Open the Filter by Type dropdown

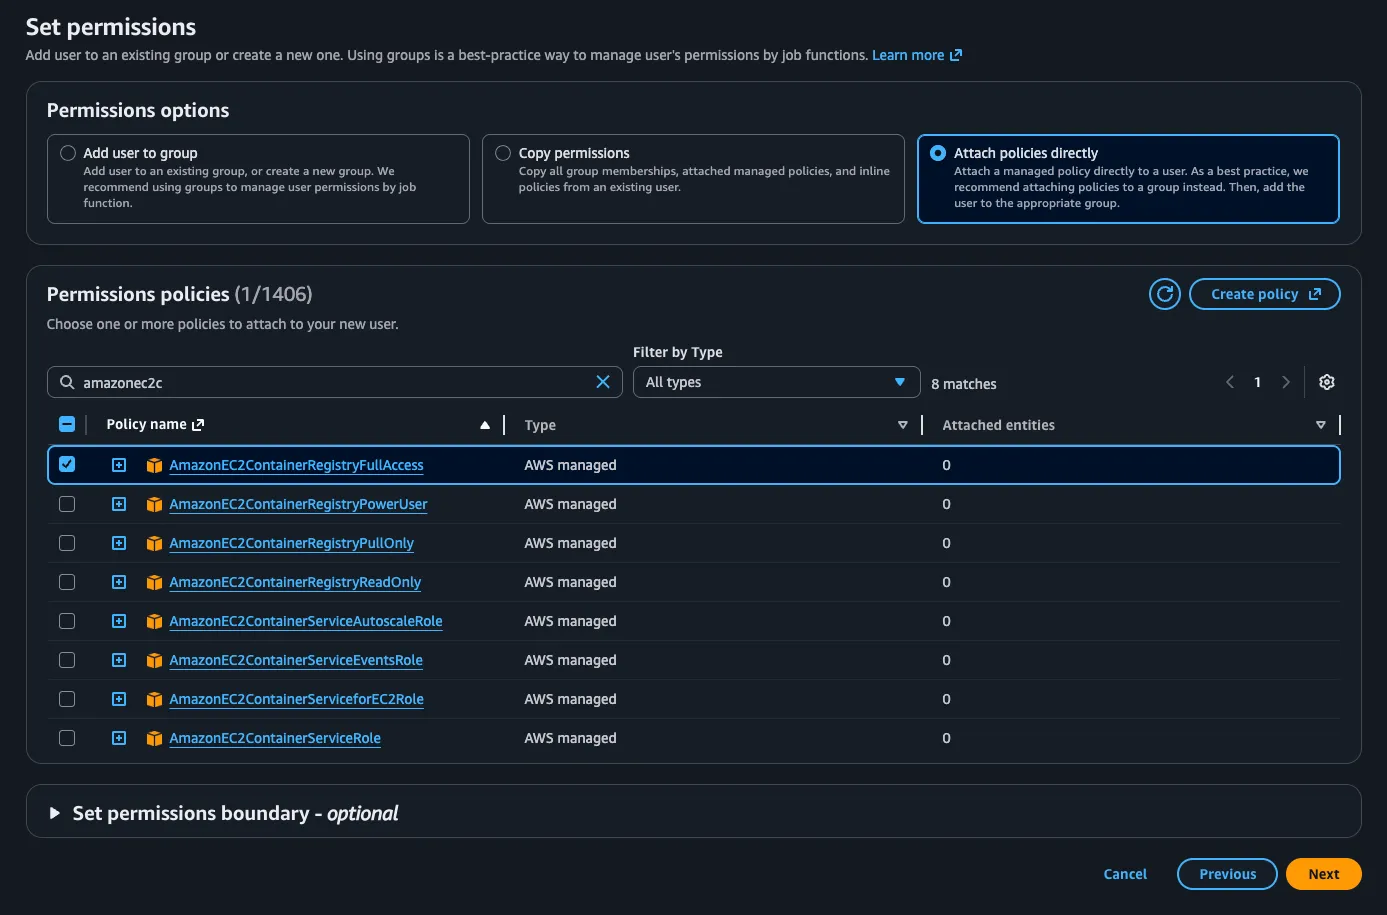pos(776,382)
